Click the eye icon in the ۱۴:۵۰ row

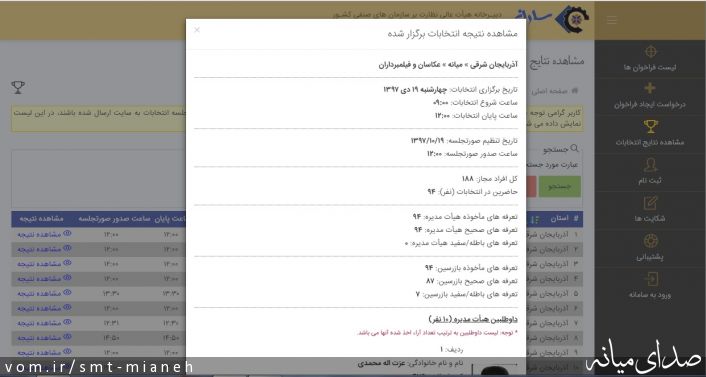point(67,337)
